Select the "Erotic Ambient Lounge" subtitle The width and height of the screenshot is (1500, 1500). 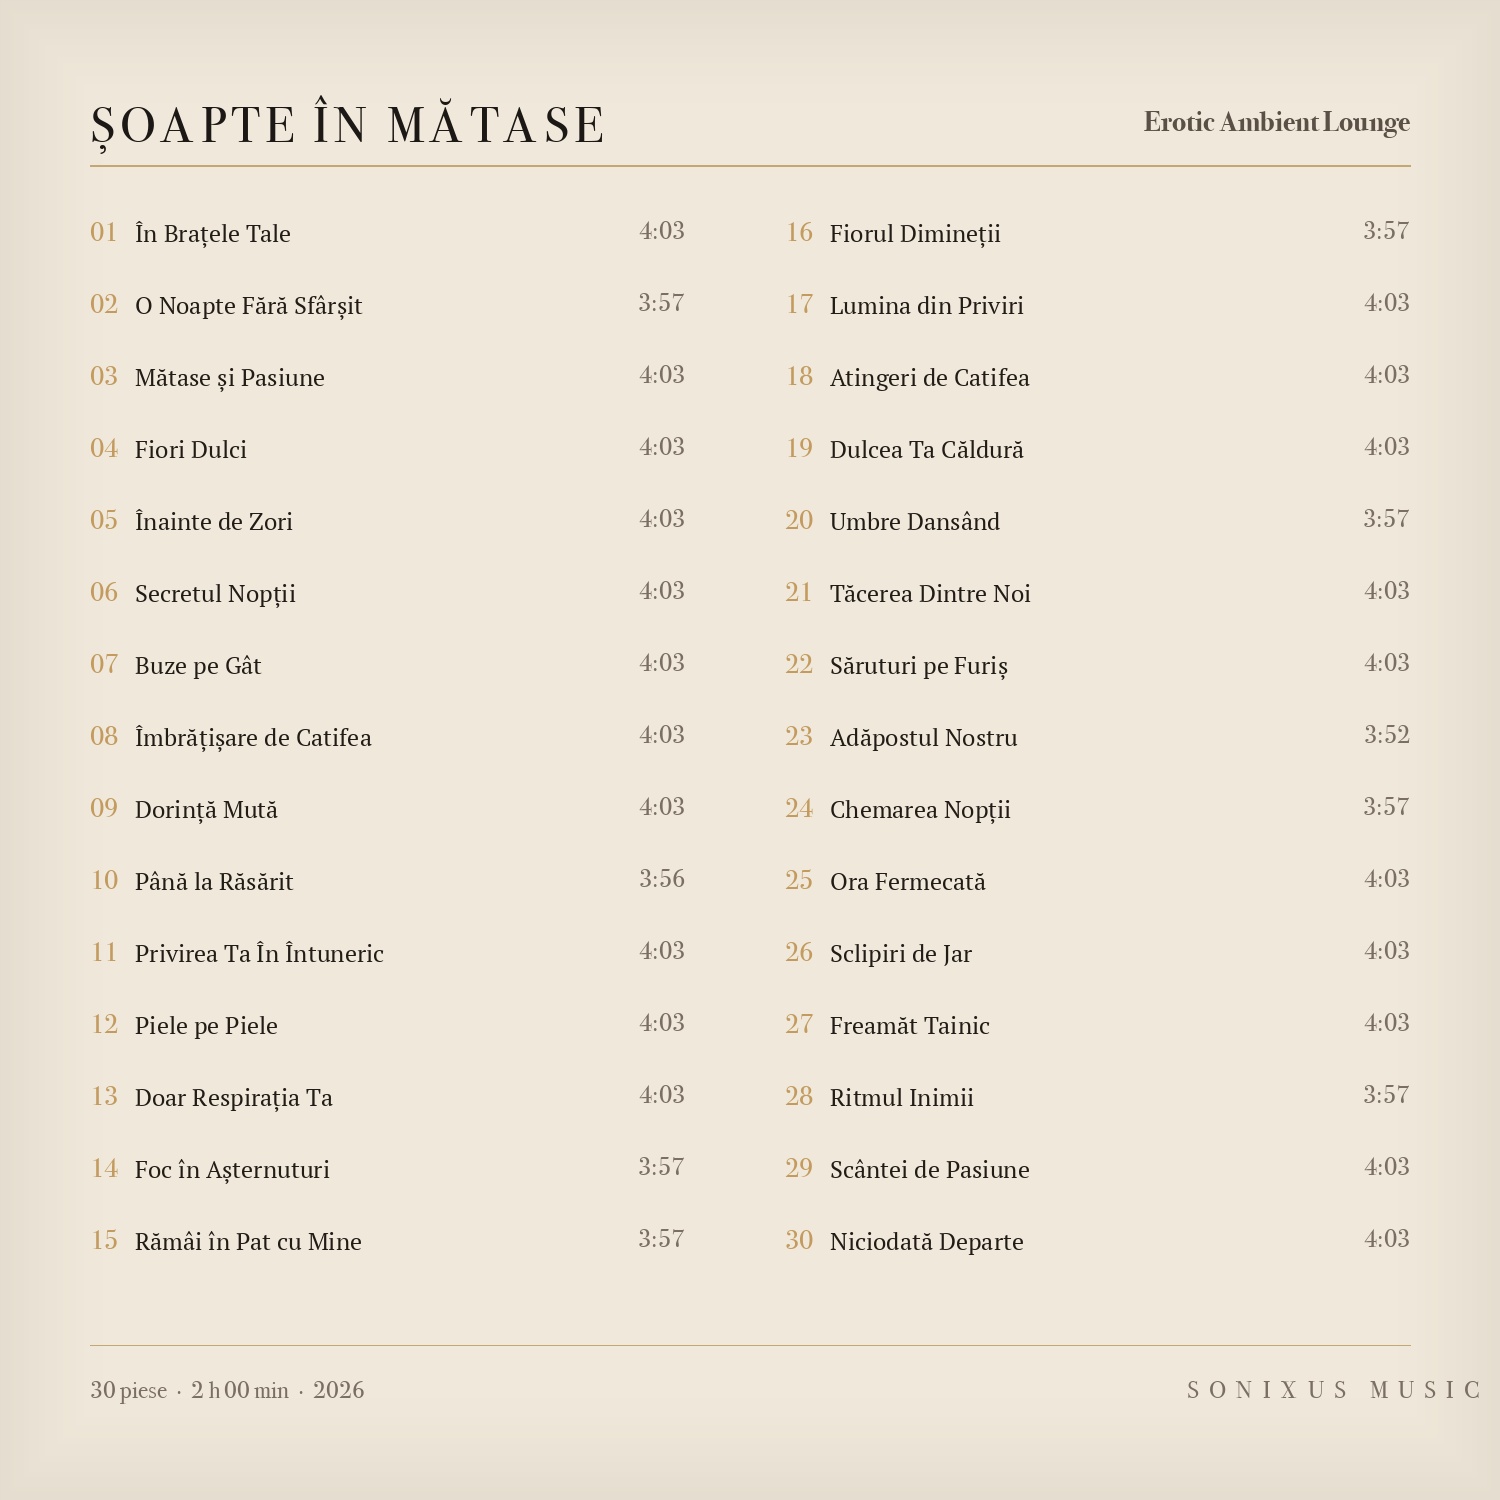point(1277,122)
